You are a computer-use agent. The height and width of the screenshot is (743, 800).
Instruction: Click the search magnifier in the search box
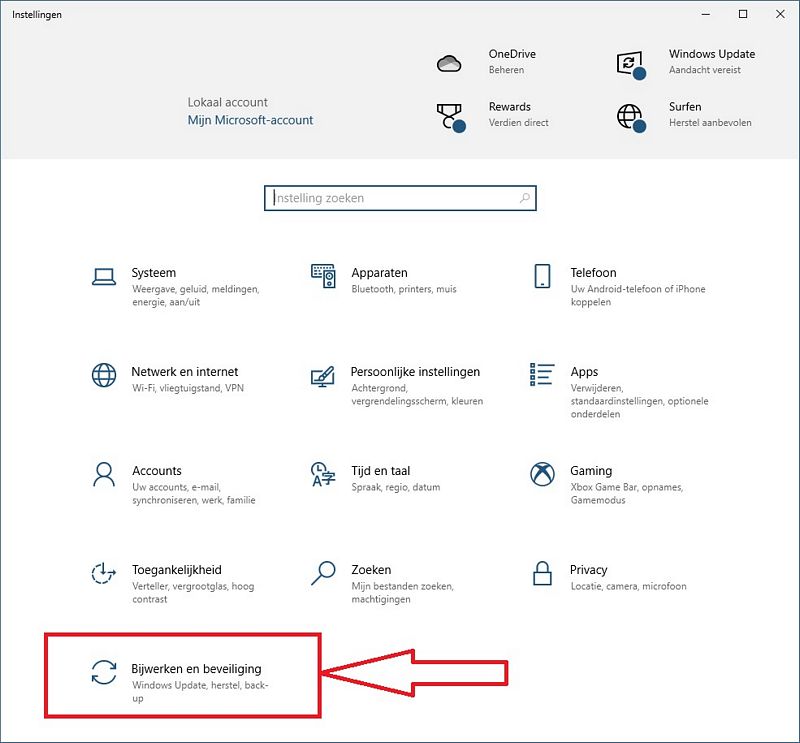(x=524, y=197)
